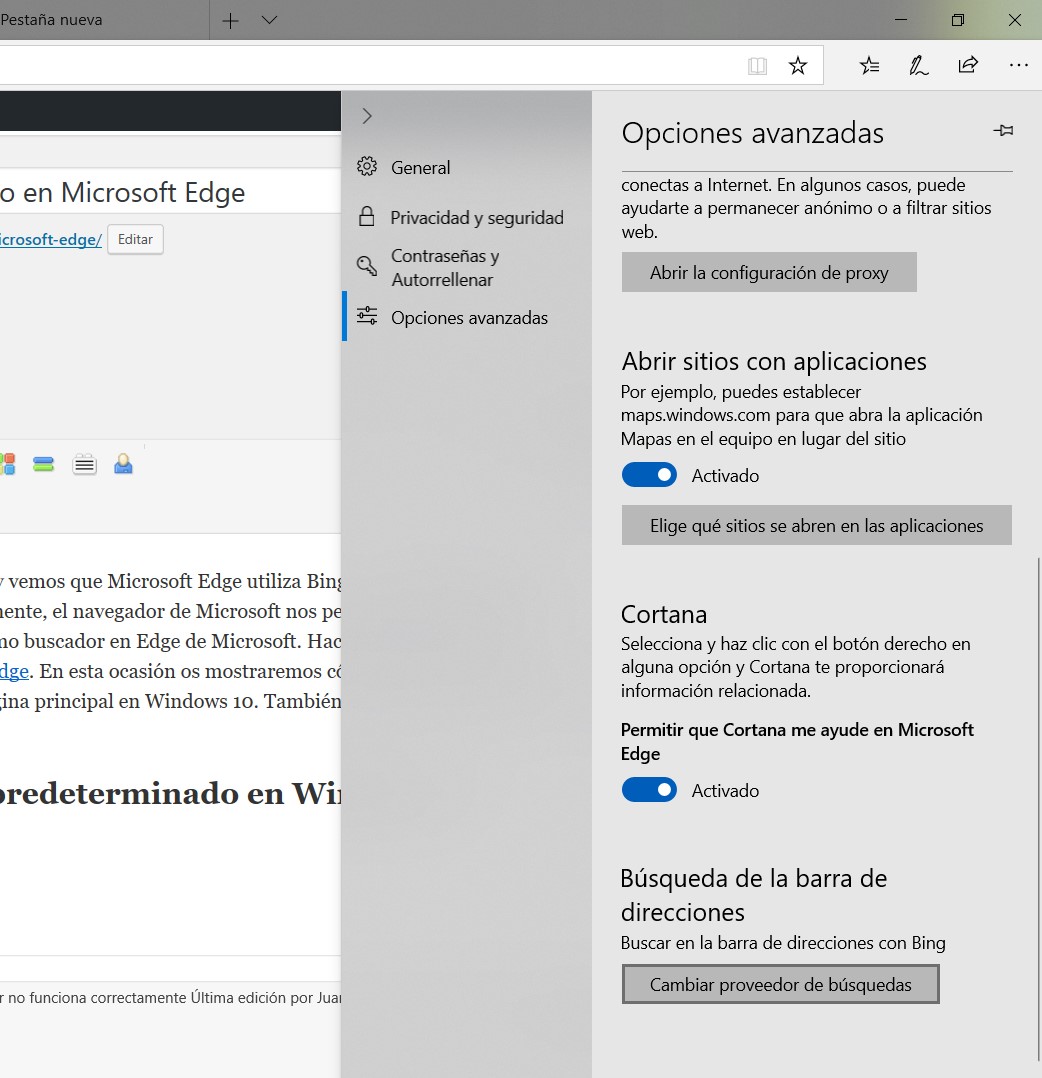Expand the tab preview dropdown arrow

(x=269, y=20)
